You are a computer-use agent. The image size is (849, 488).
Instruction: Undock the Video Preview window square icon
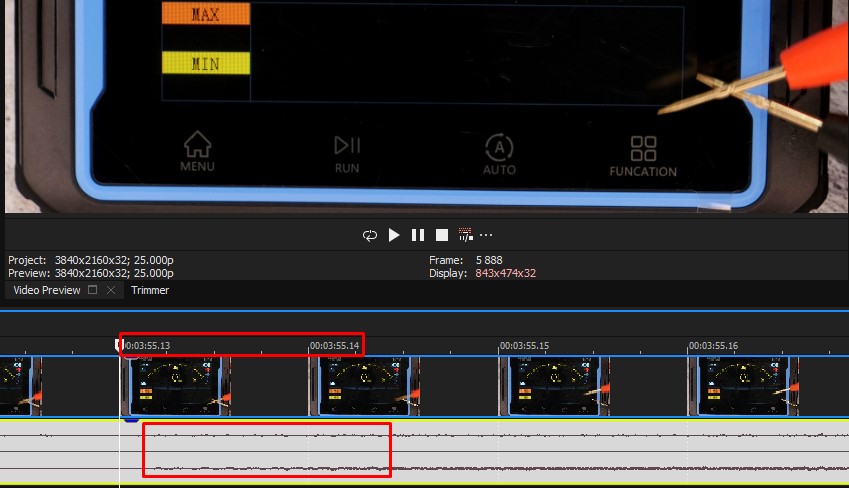click(x=93, y=290)
